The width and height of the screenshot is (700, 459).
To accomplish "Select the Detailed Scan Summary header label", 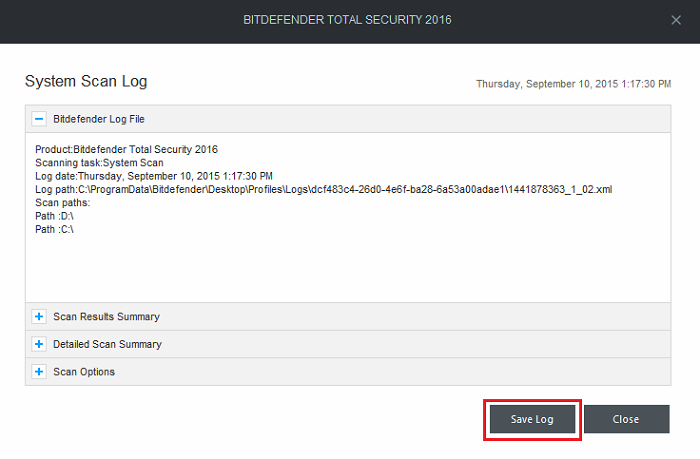I will coord(107,344).
